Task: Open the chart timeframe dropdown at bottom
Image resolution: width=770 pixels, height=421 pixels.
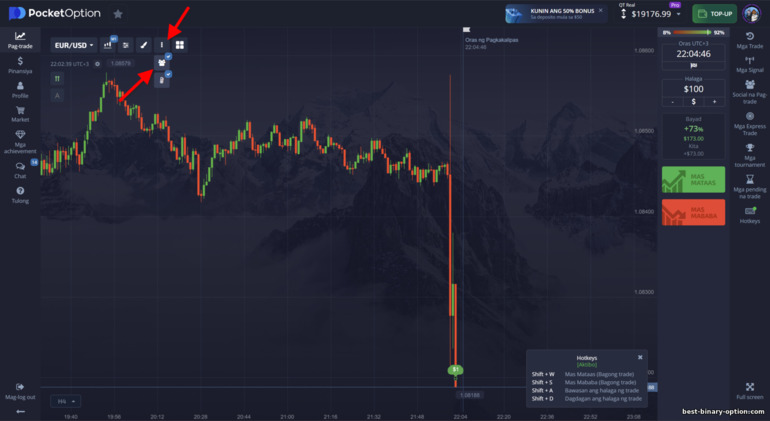Action: 68,401
